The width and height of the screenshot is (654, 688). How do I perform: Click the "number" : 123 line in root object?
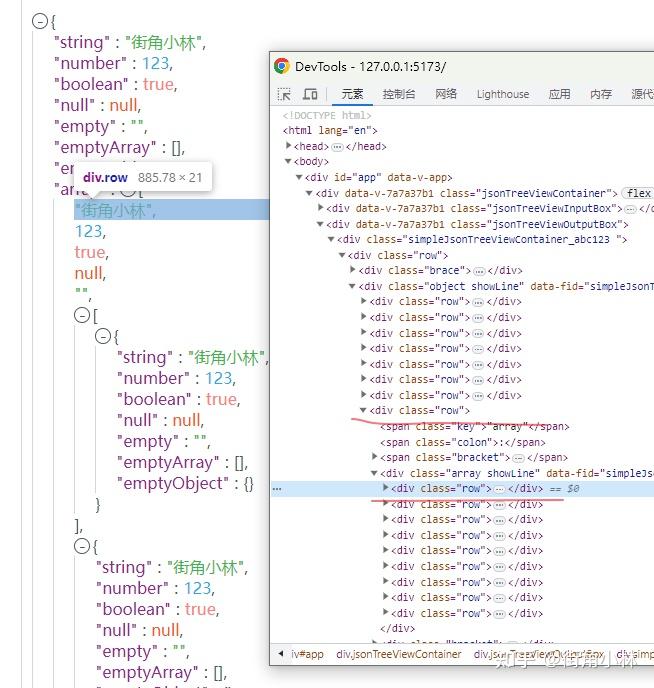coord(114,64)
